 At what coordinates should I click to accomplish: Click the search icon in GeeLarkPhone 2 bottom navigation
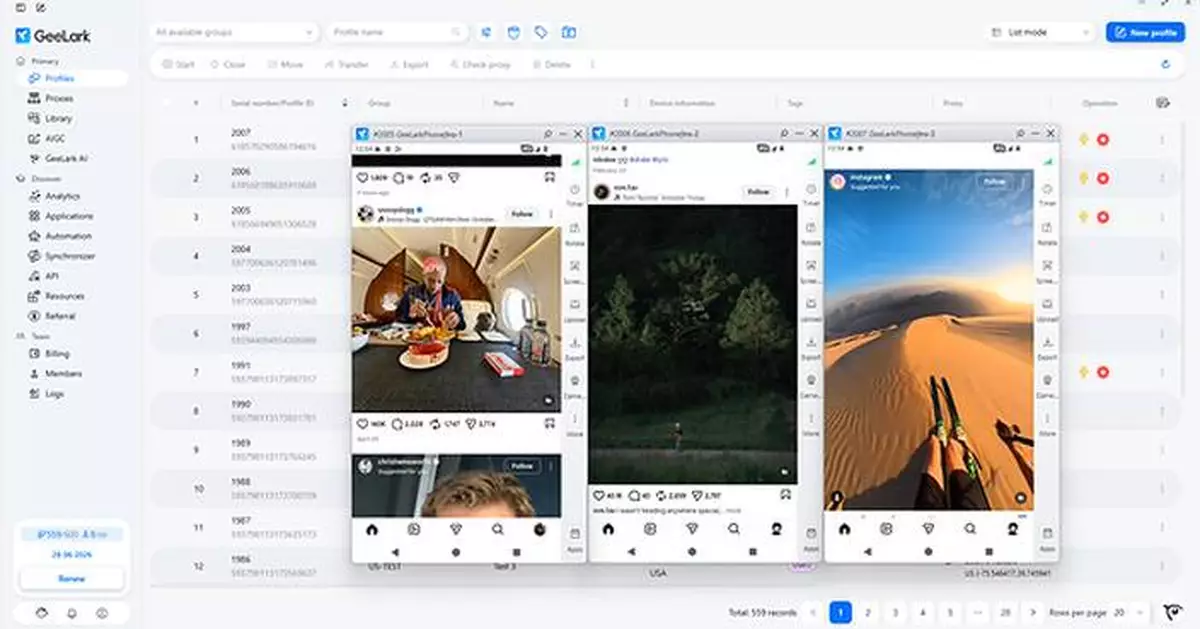(x=734, y=528)
